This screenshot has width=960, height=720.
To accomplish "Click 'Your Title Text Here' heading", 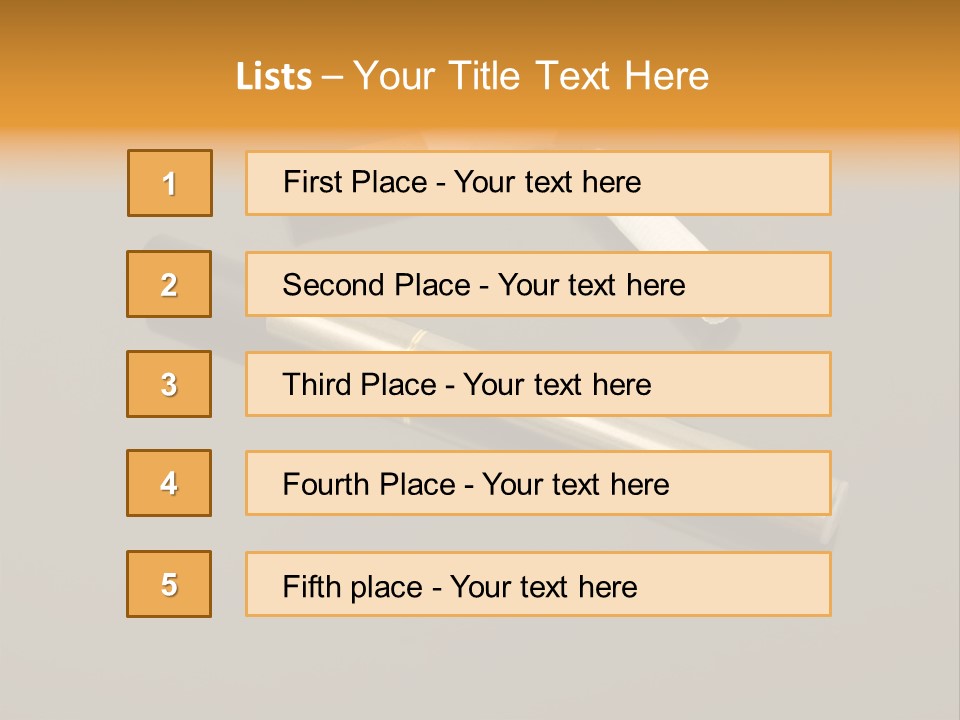I will [531, 76].
